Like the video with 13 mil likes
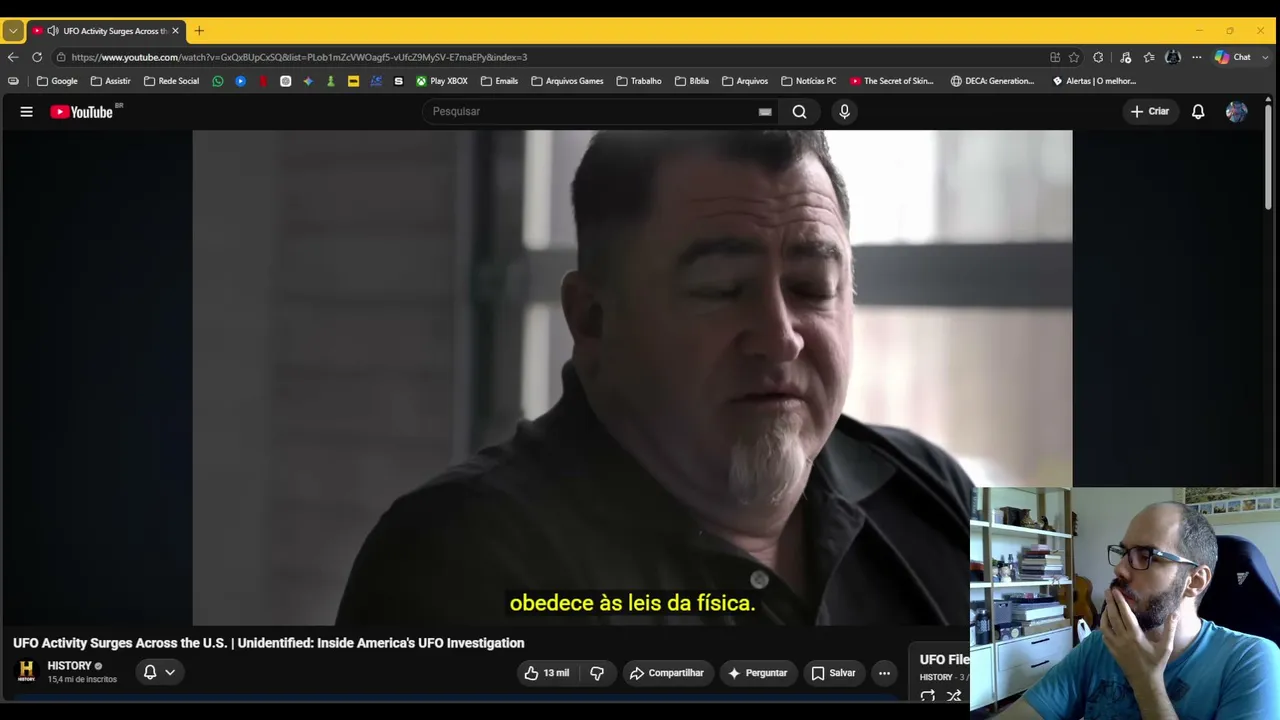This screenshot has height=720, width=1280. click(547, 673)
